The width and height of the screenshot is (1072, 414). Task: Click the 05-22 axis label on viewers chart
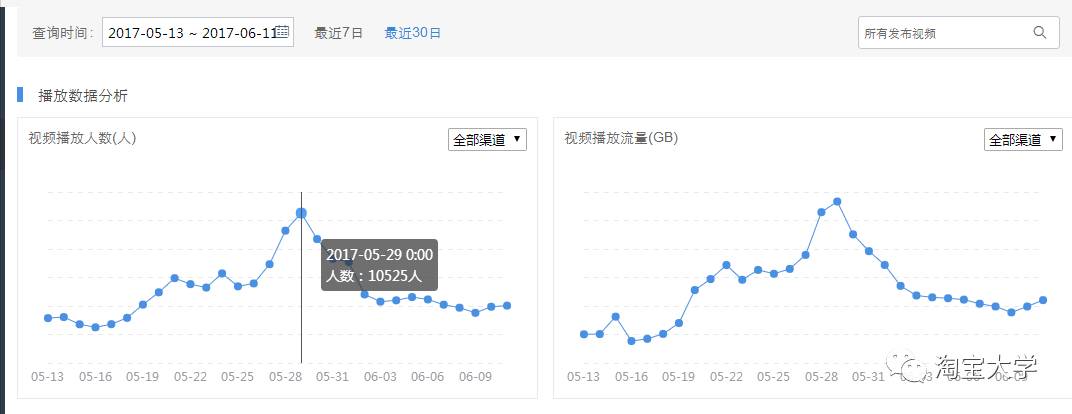point(190,376)
